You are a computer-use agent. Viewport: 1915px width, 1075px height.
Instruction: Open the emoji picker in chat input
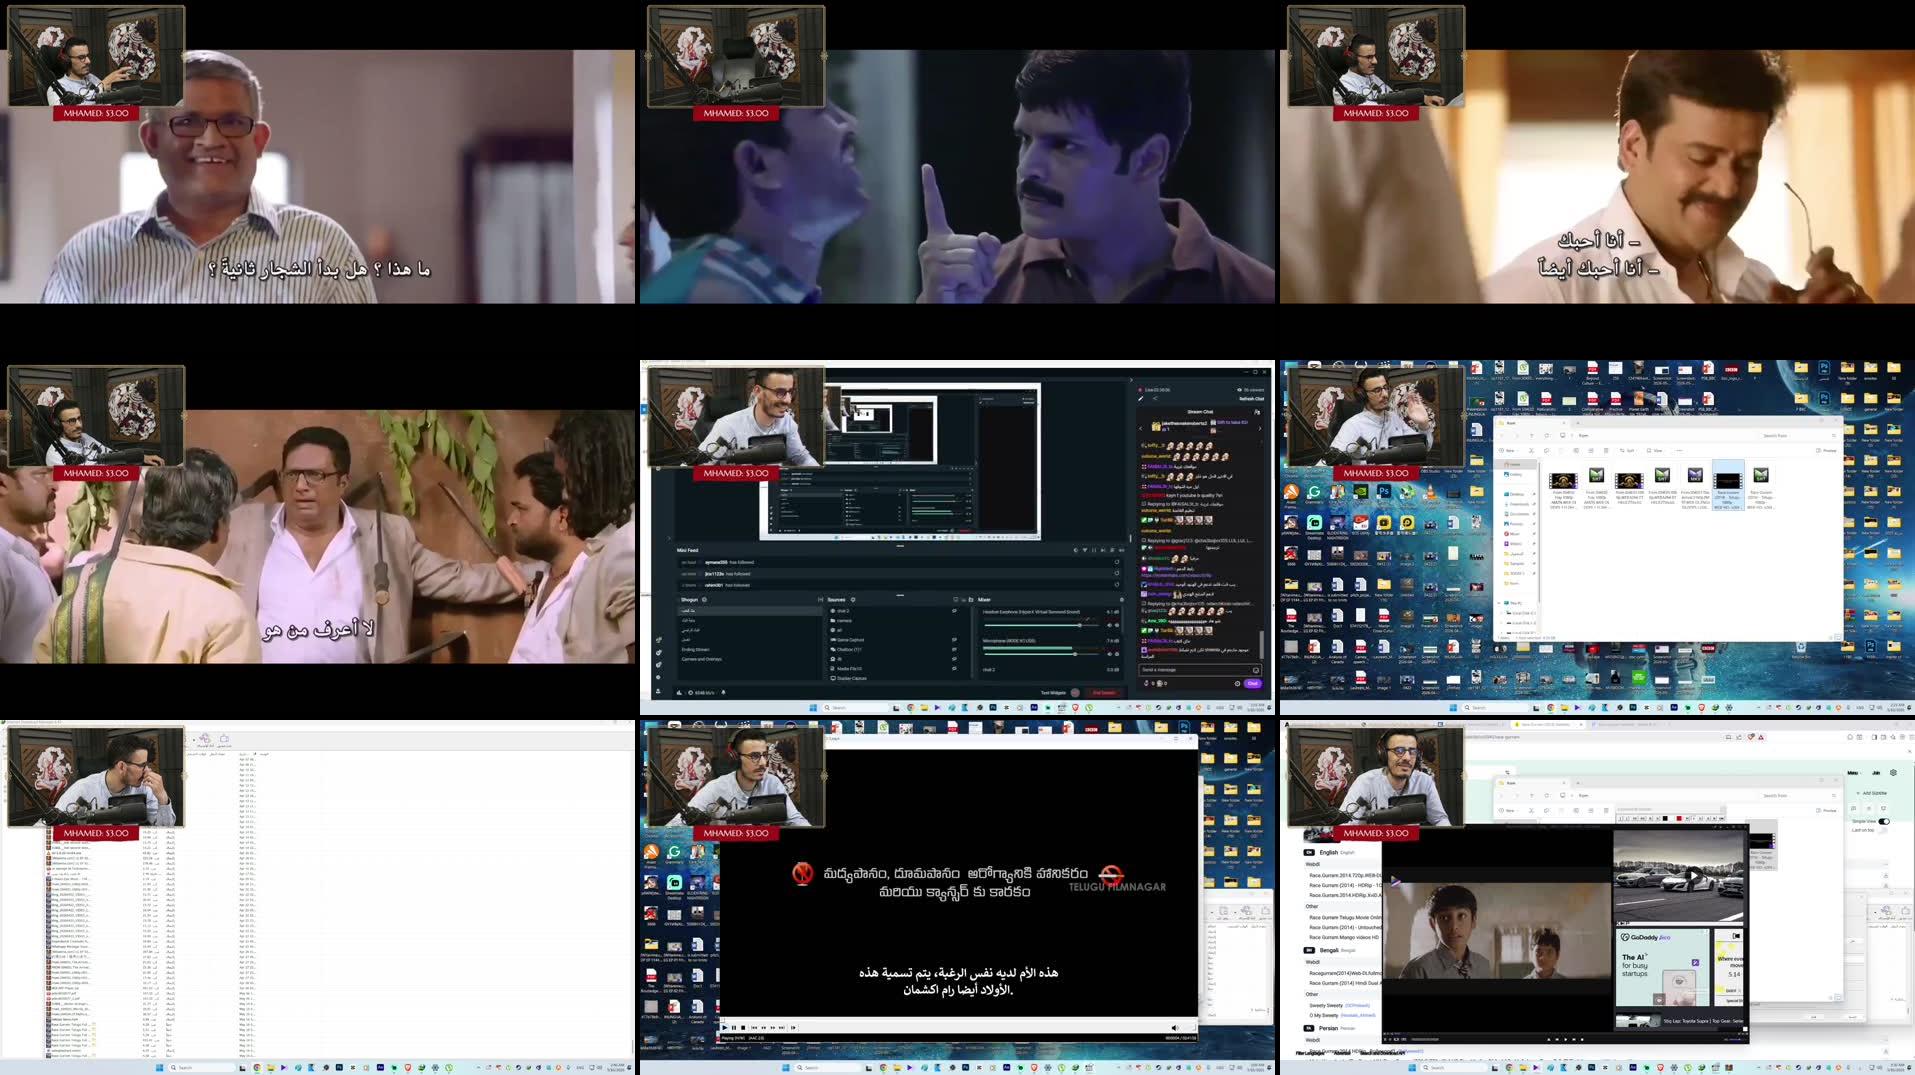click(x=1256, y=670)
